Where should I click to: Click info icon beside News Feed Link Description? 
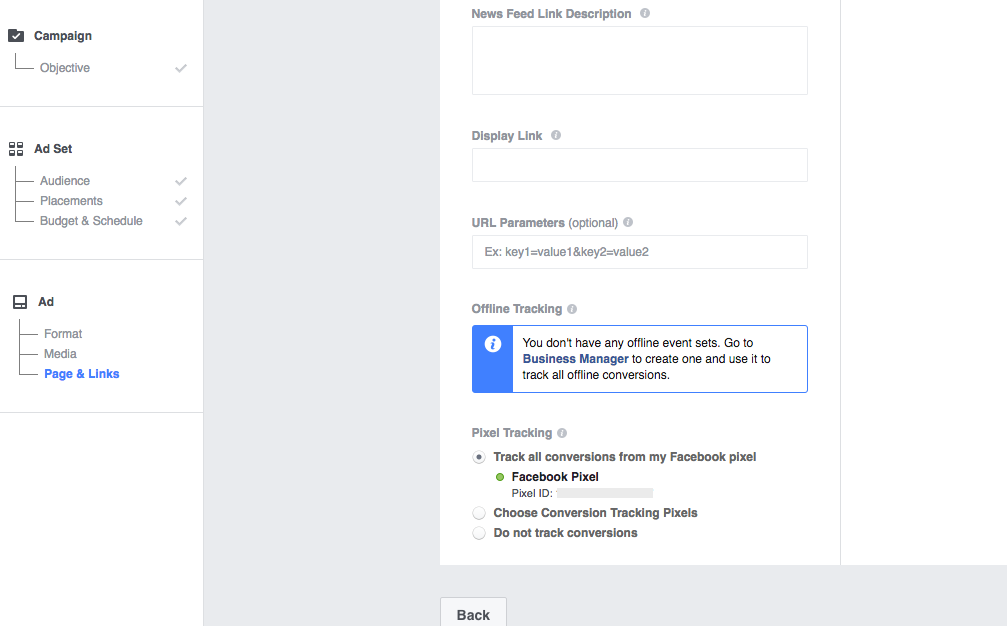(x=645, y=14)
